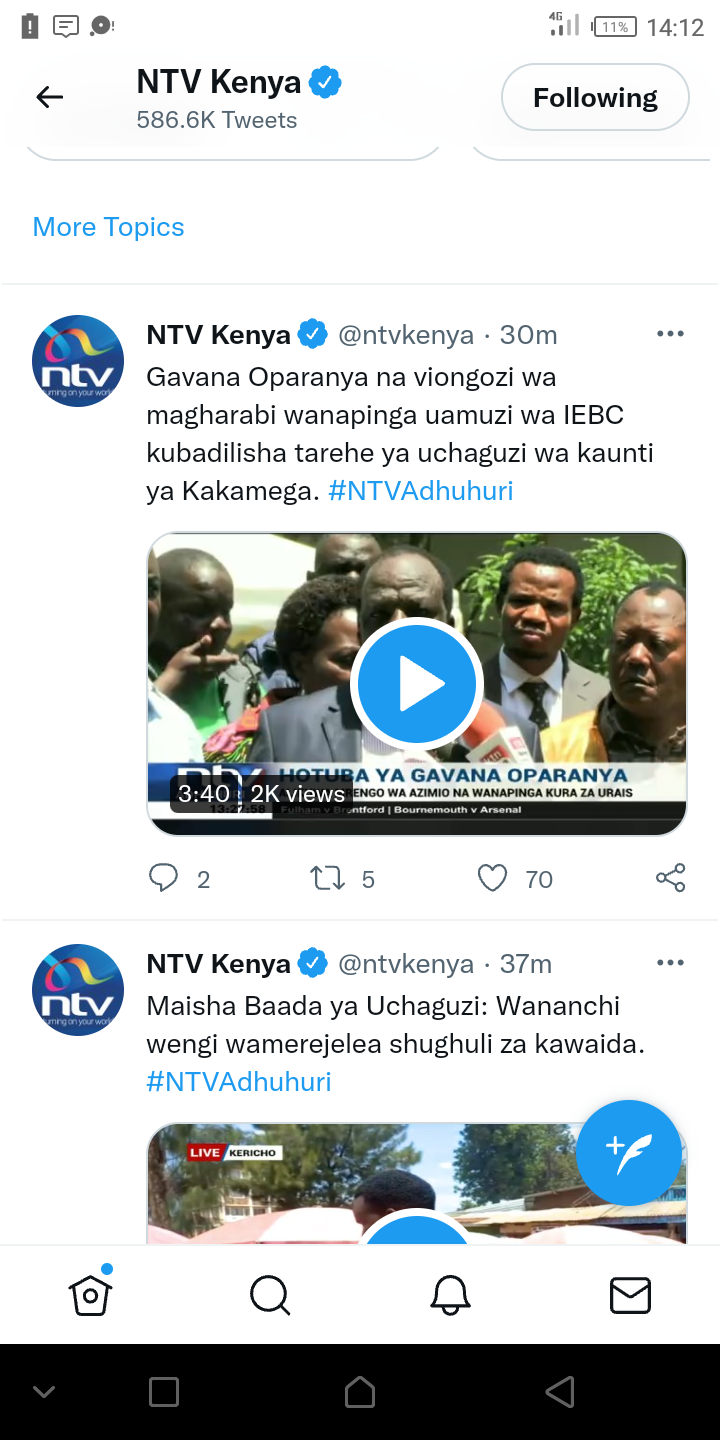Image resolution: width=720 pixels, height=1440 pixels.
Task: Tap the back arrow icon
Action: tap(49, 97)
